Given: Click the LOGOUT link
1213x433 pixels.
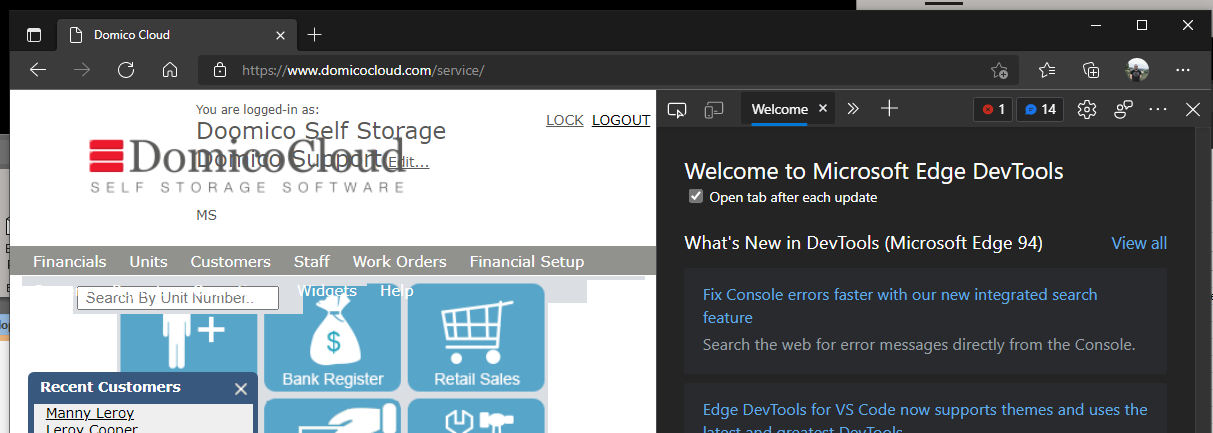Looking at the screenshot, I should pyautogui.click(x=621, y=120).
